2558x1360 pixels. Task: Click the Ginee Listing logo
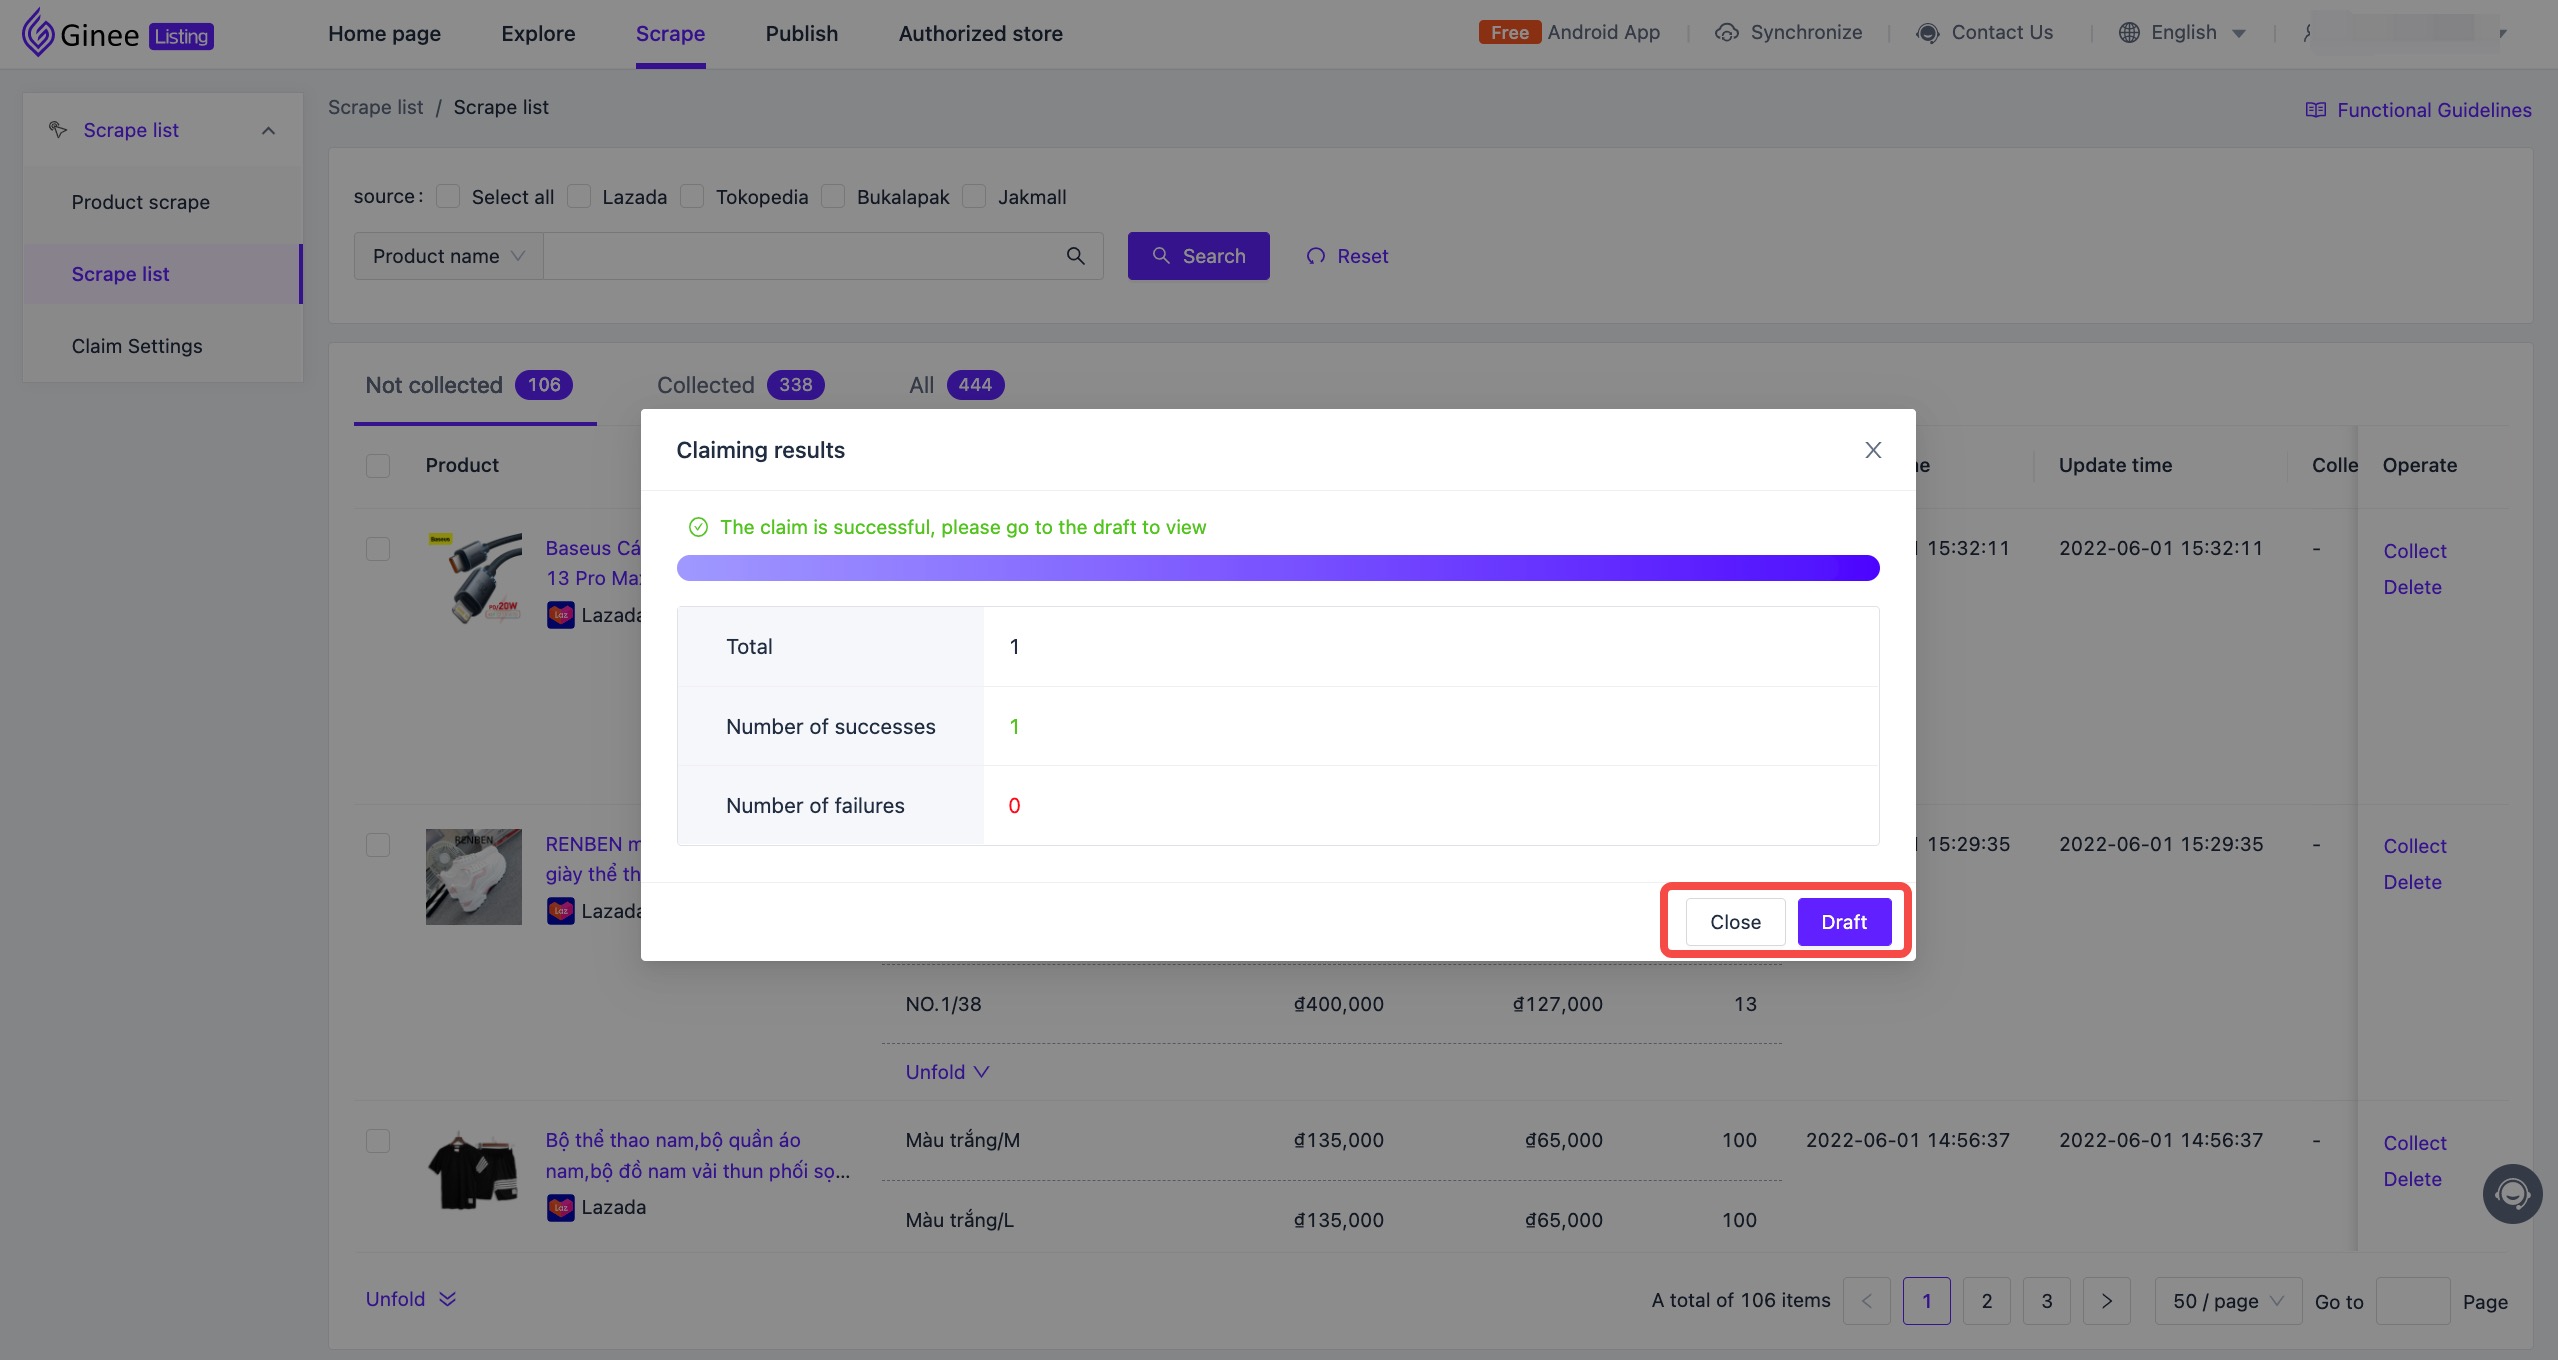click(117, 33)
